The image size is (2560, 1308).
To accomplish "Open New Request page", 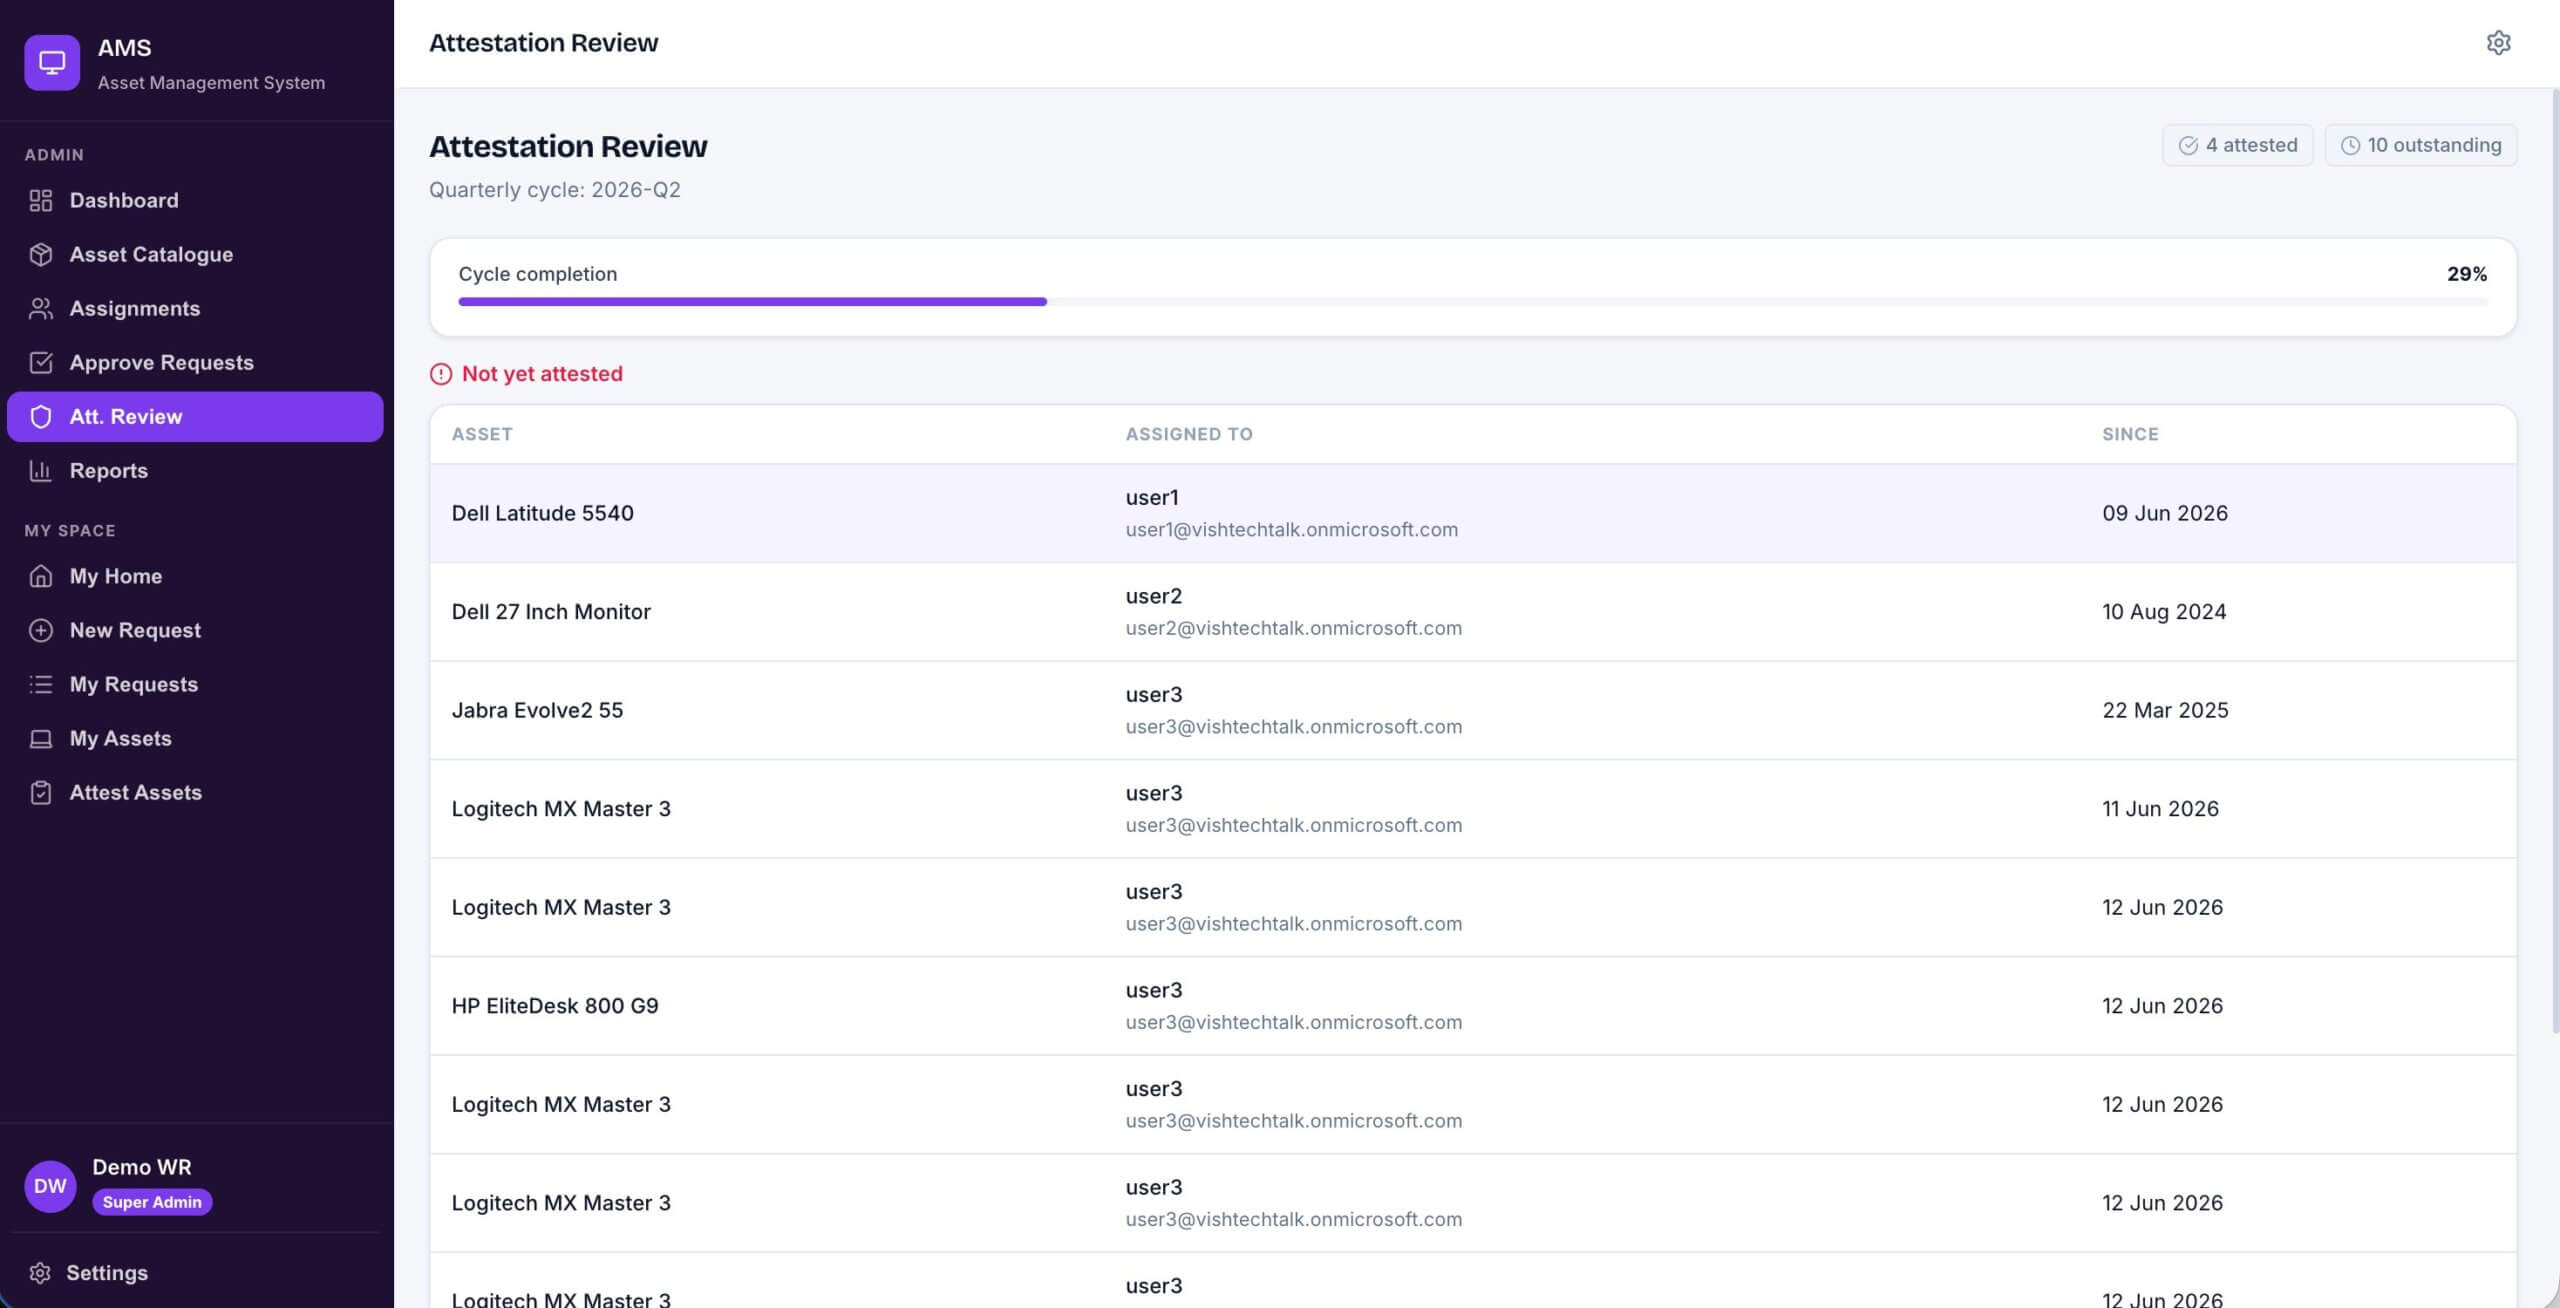I will pos(195,630).
